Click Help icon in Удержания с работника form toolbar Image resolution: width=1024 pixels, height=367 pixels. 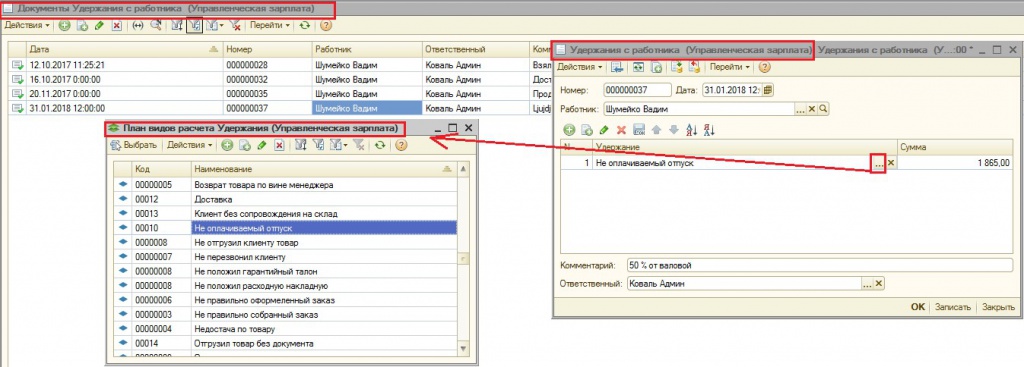[765, 67]
